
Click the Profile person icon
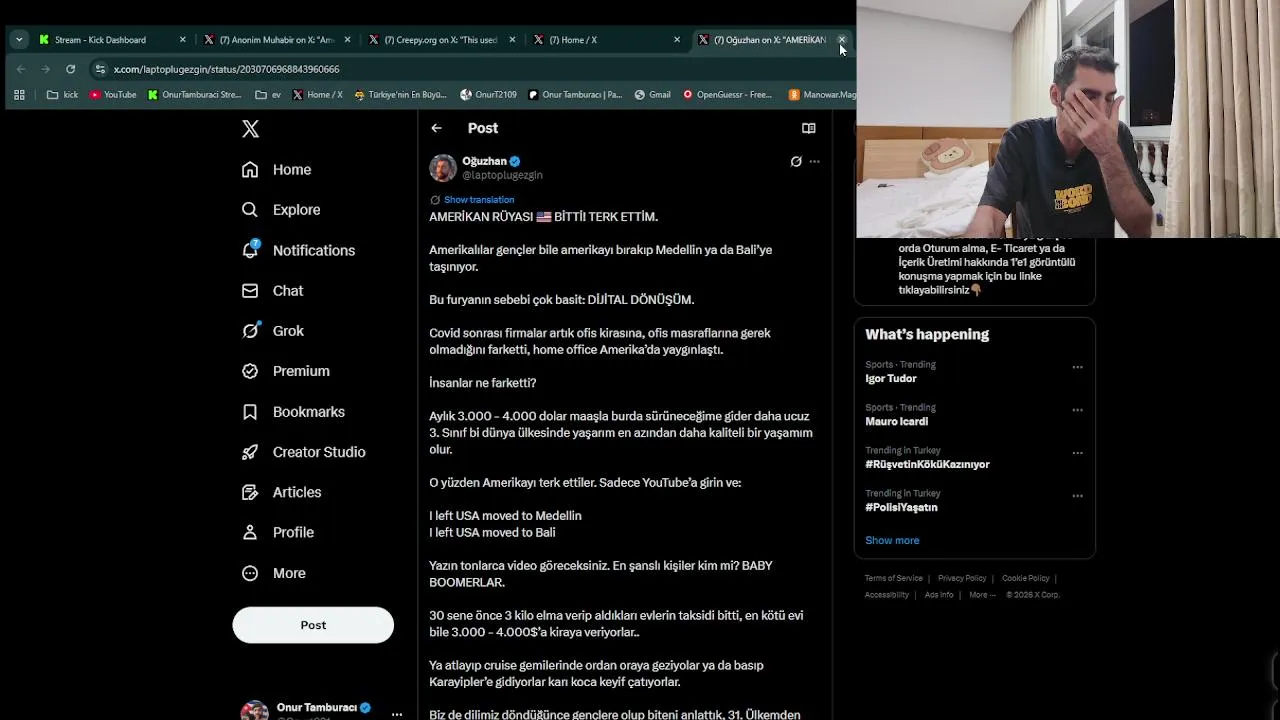tap(250, 532)
